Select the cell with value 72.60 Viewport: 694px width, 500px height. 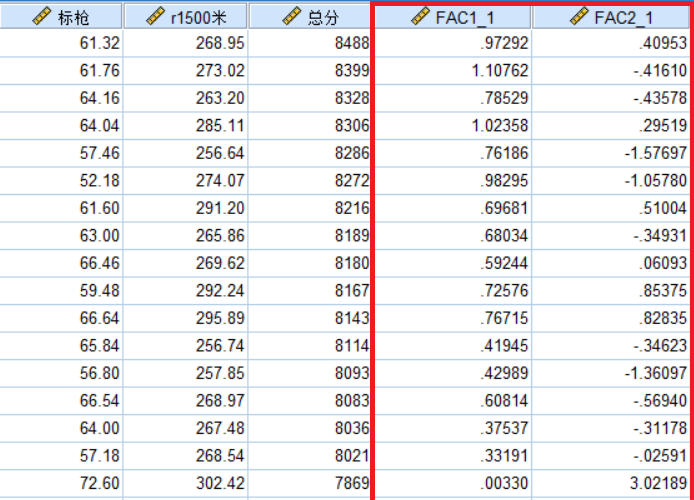pyautogui.click(x=61, y=483)
